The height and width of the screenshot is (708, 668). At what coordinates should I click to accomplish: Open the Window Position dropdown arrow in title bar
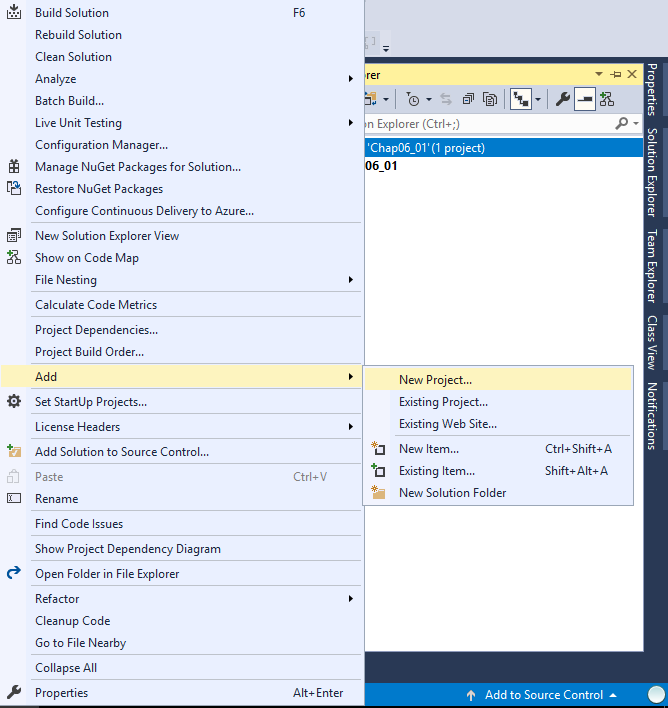599,75
